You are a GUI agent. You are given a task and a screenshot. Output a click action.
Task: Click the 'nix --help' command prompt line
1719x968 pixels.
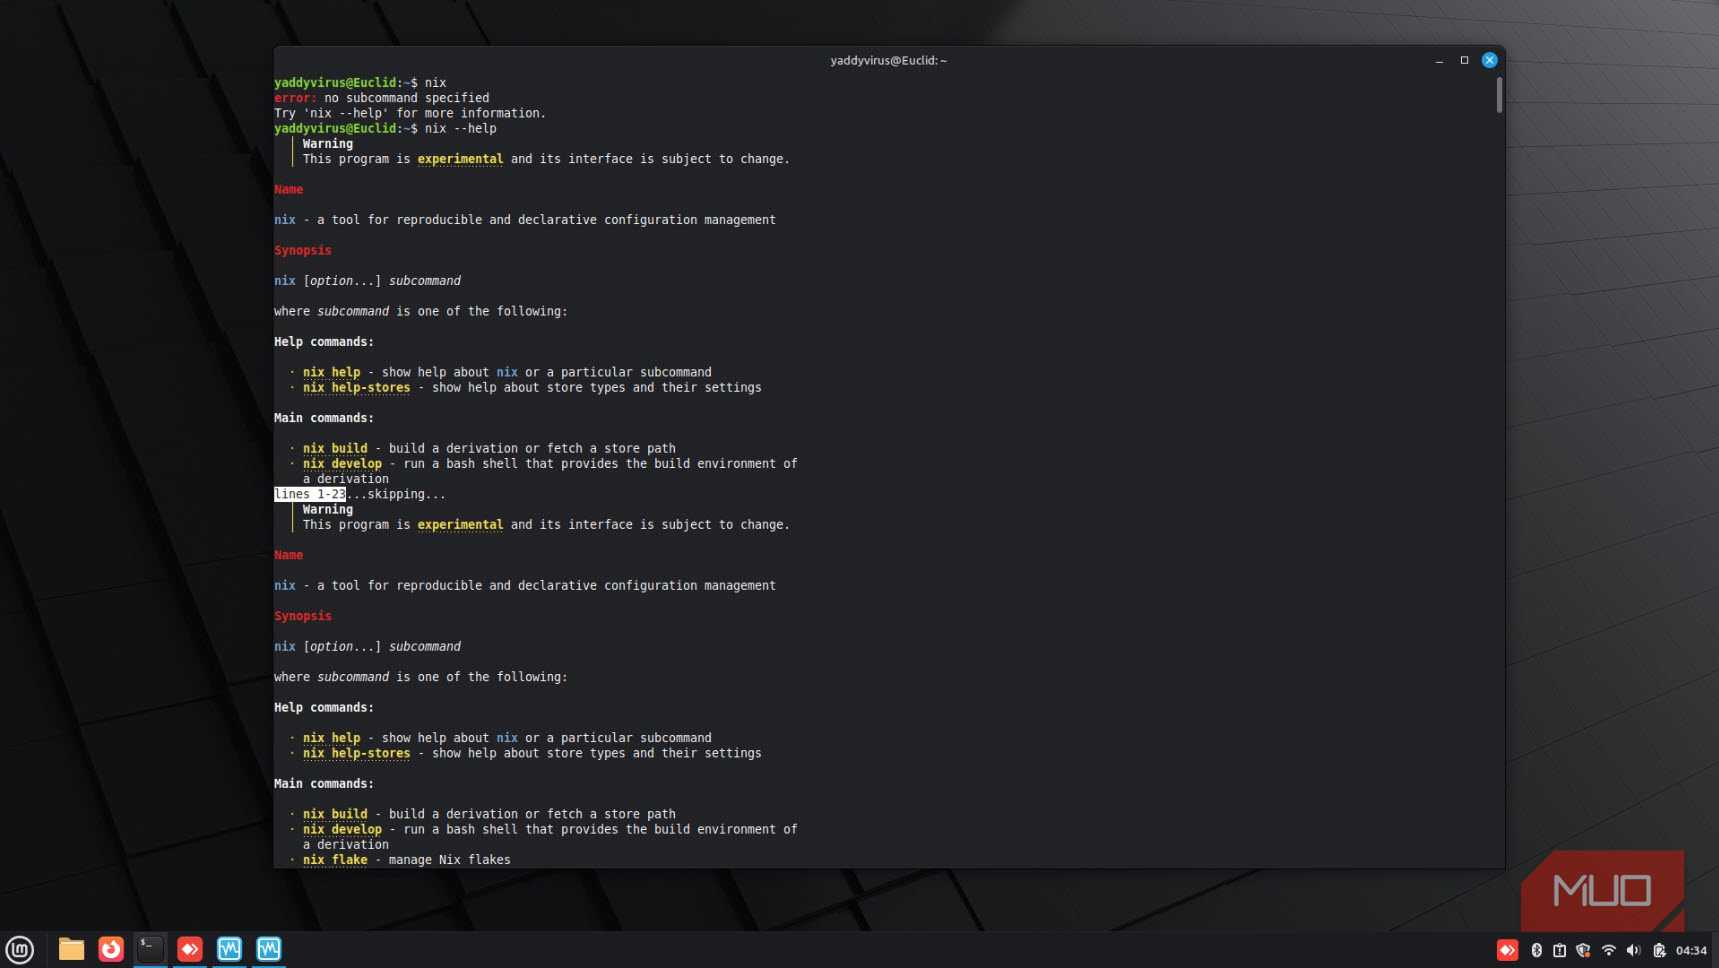pyautogui.click(x=385, y=128)
